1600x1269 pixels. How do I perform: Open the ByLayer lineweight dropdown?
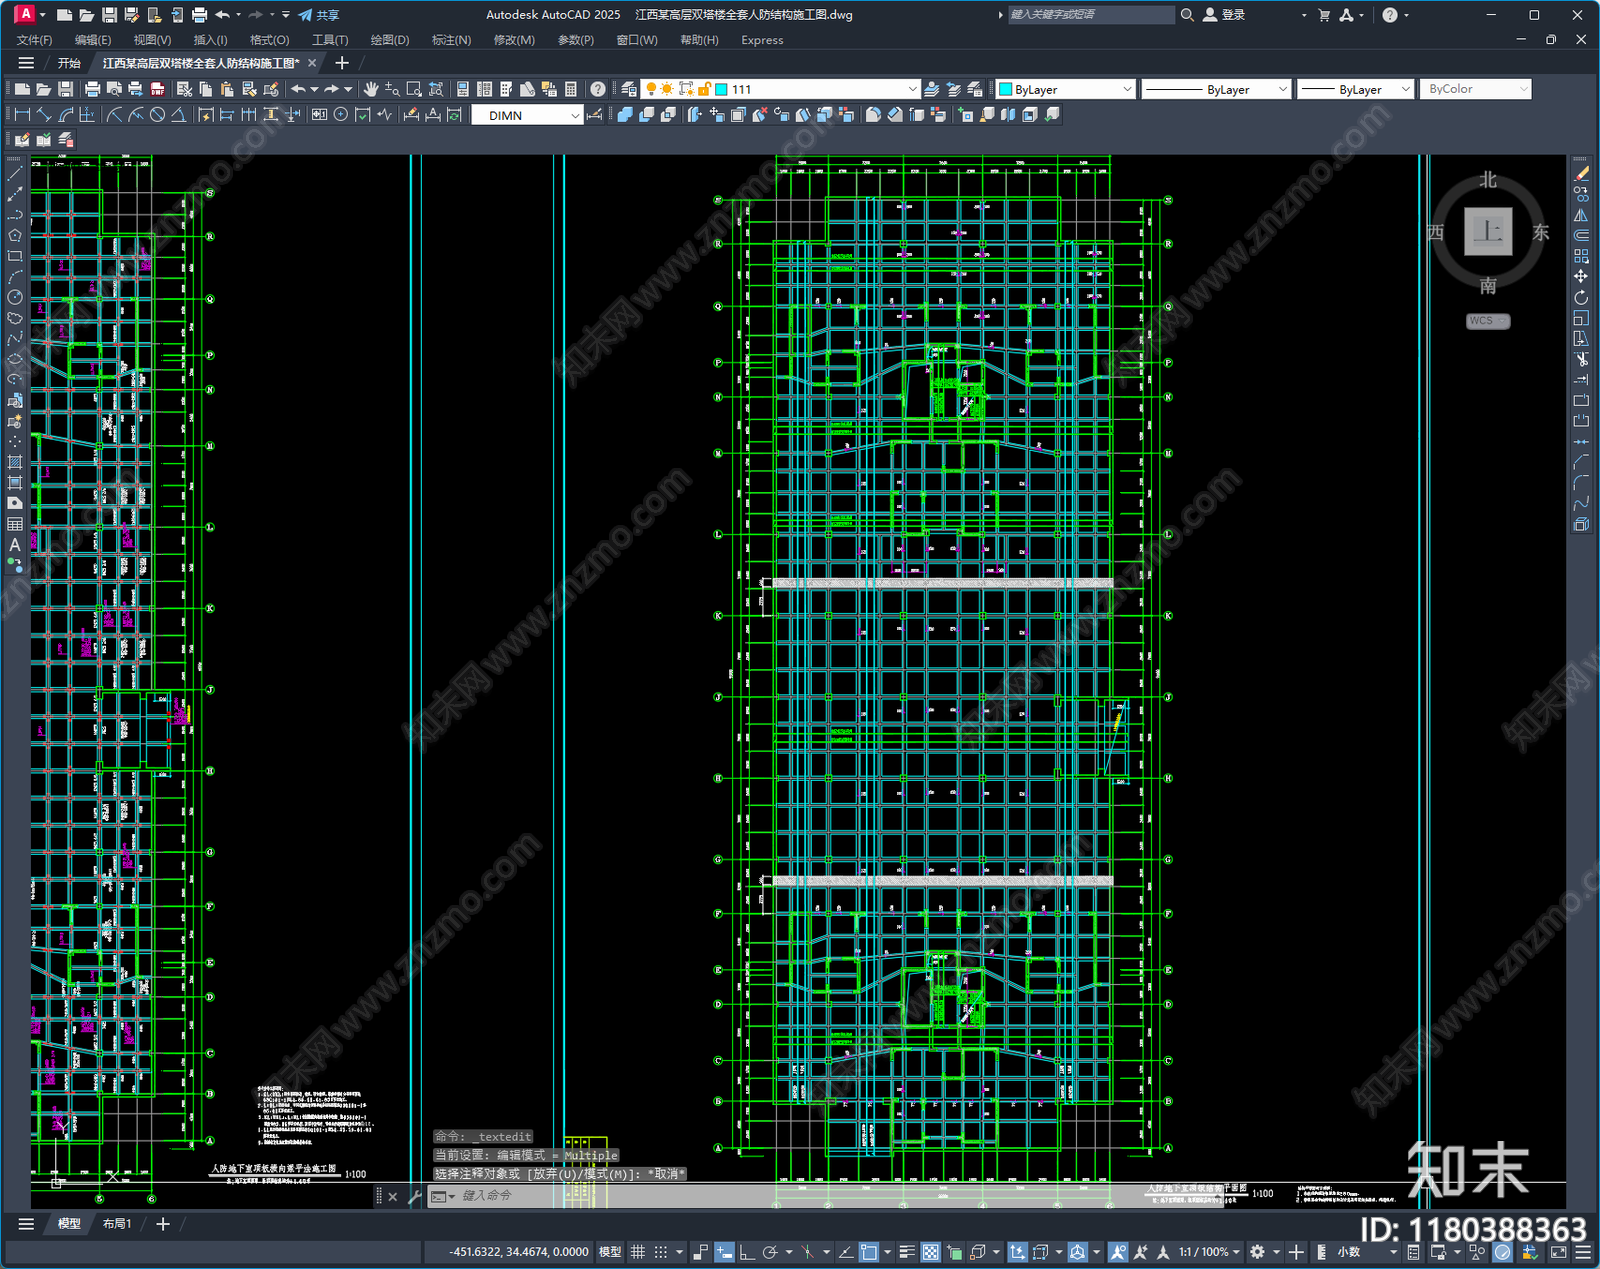(1405, 89)
